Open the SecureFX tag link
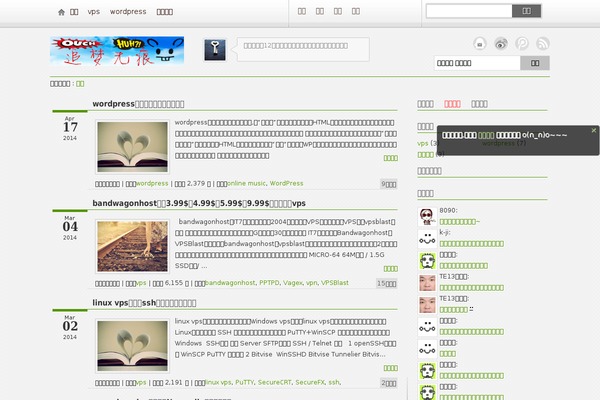Image resolution: width=600 pixels, height=400 pixels. point(310,382)
